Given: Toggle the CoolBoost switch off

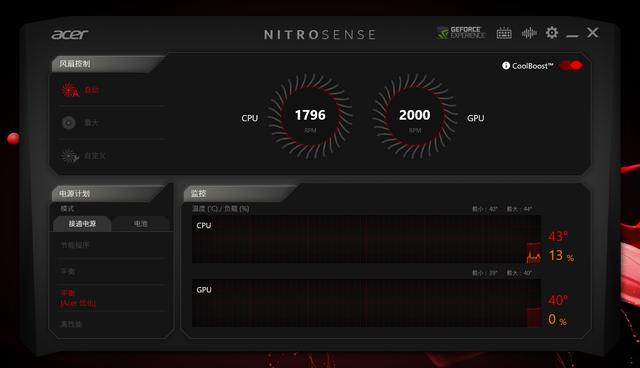Looking at the screenshot, I should [571, 66].
